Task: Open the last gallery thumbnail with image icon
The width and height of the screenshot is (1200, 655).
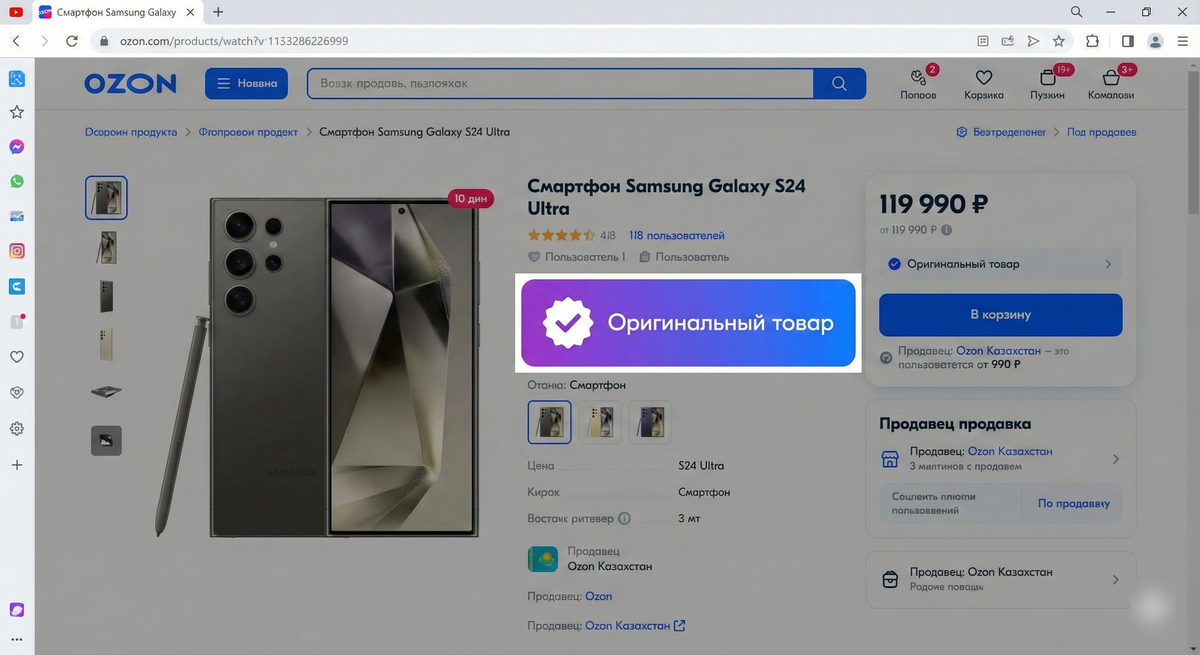Action: coord(106,440)
